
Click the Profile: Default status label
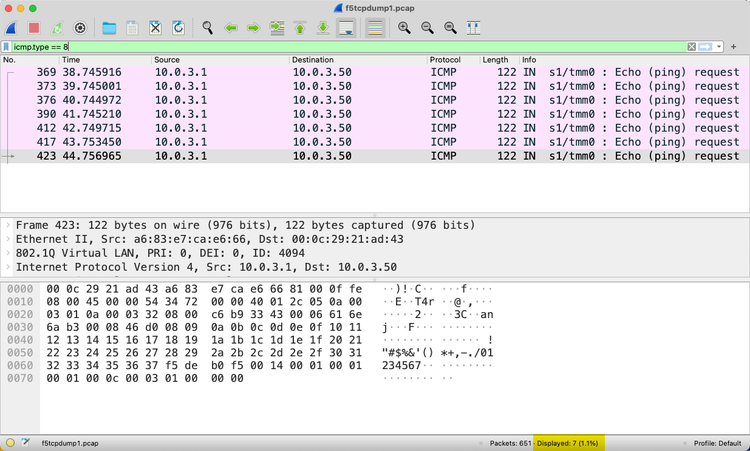pyautogui.click(x=718, y=443)
